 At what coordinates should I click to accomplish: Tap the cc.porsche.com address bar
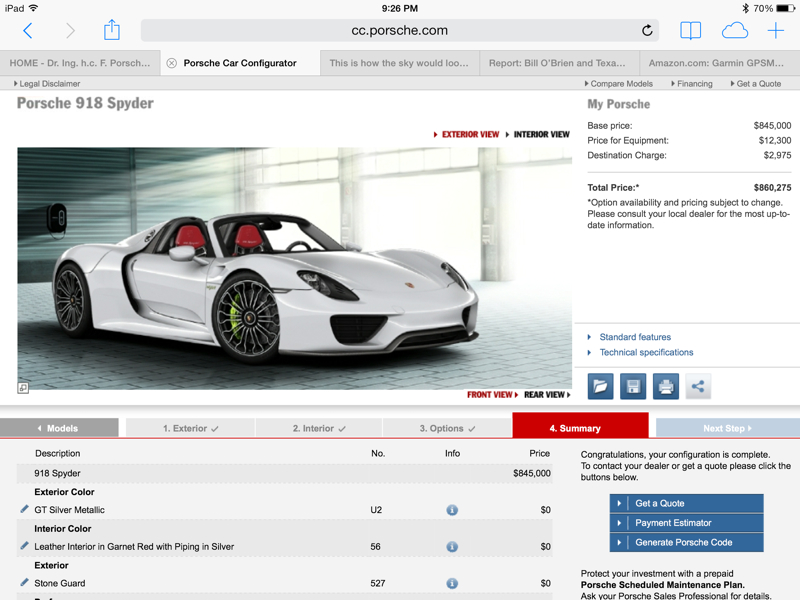tap(400, 31)
